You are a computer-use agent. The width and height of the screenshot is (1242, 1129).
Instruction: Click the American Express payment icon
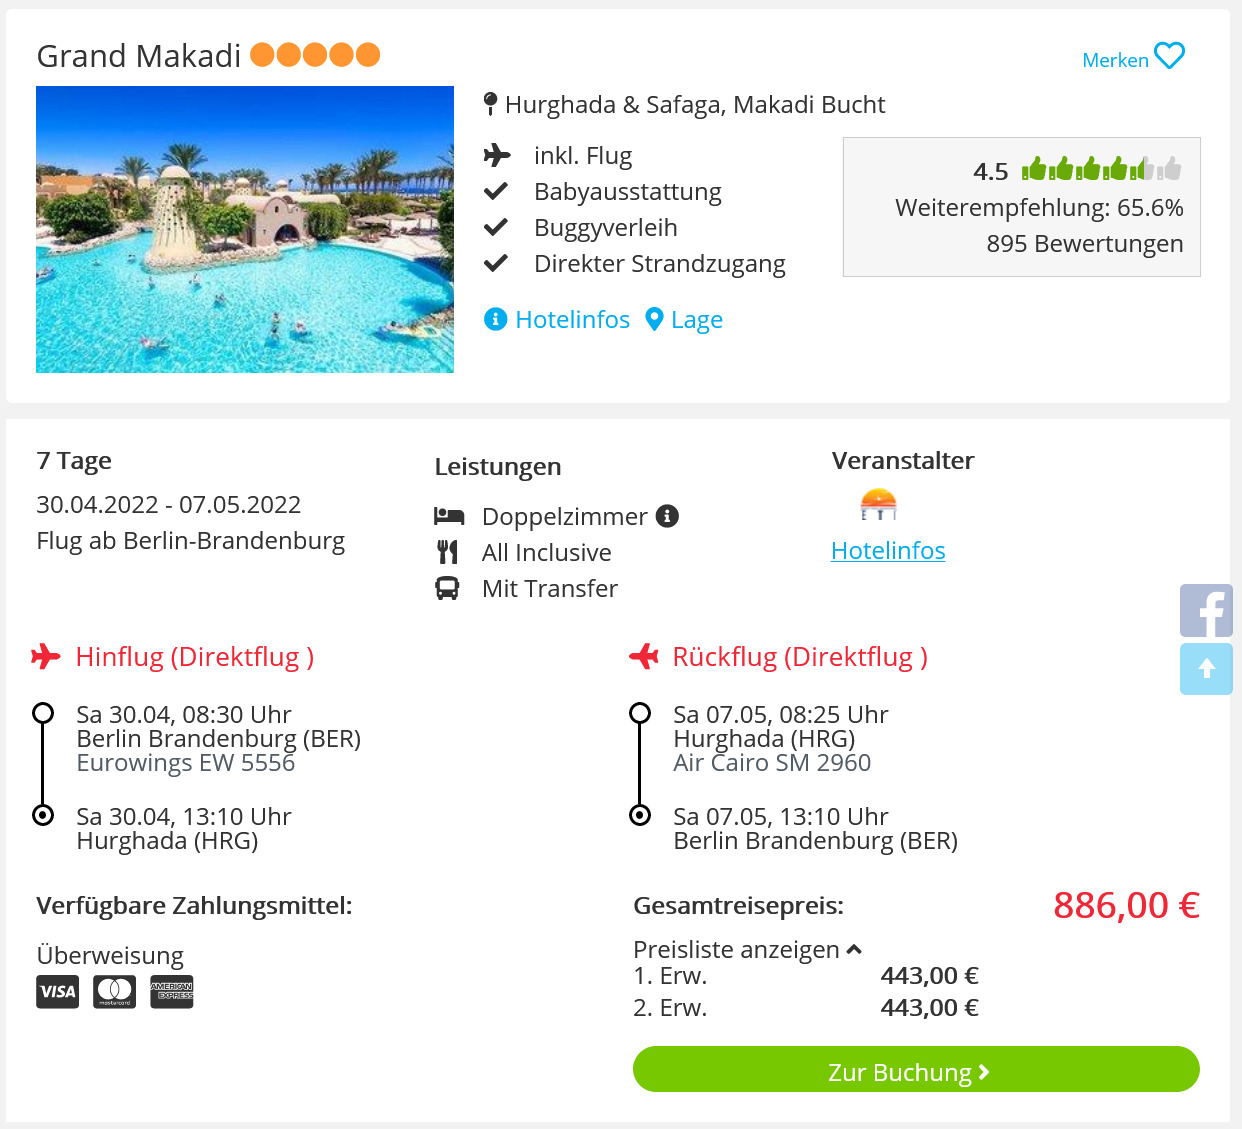172,992
